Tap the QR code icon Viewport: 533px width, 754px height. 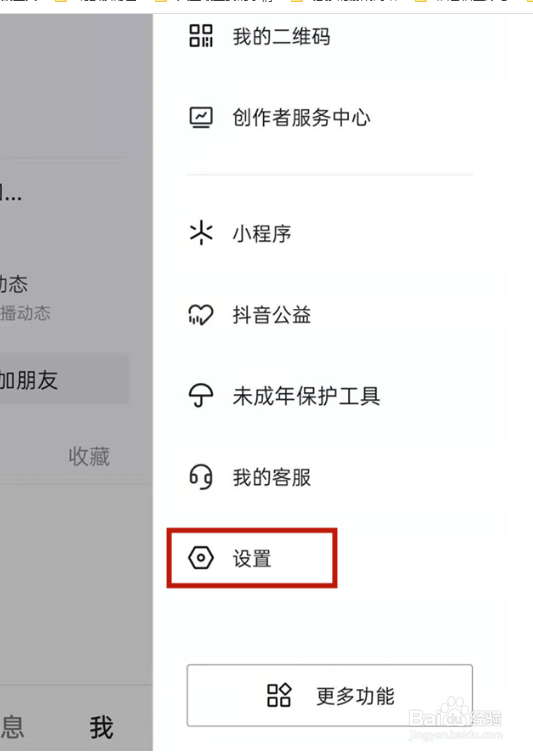201,36
